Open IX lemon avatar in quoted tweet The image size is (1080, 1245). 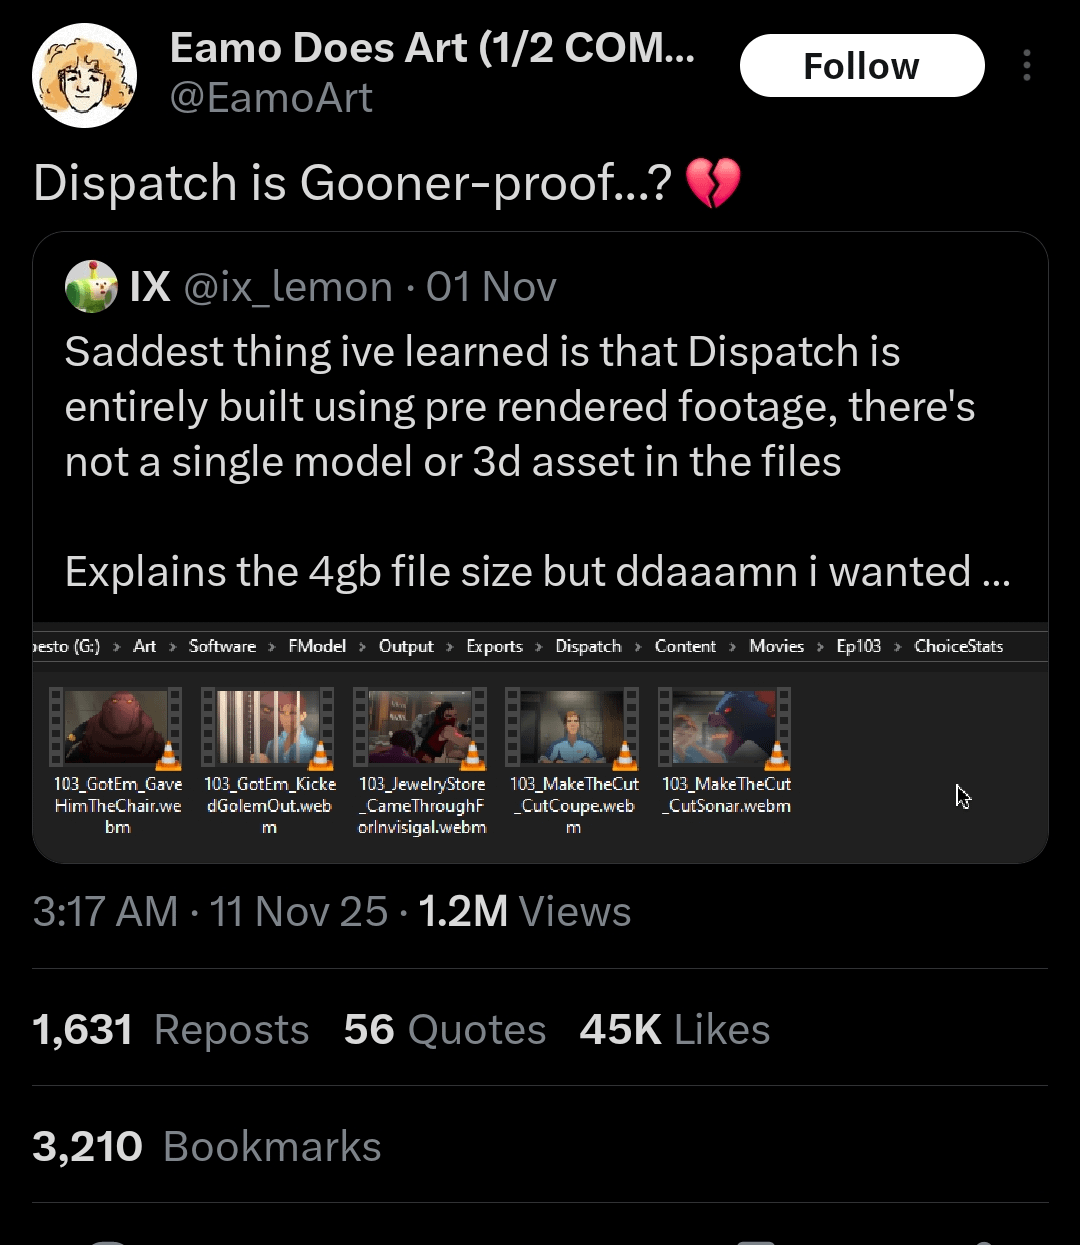tap(91, 287)
